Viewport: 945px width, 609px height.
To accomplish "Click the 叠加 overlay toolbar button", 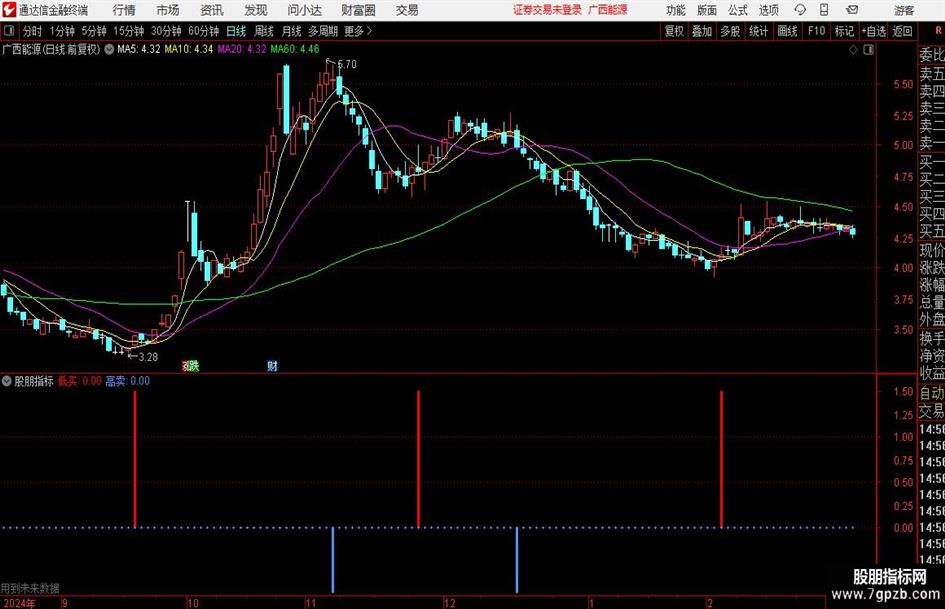I will tap(702, 31).
